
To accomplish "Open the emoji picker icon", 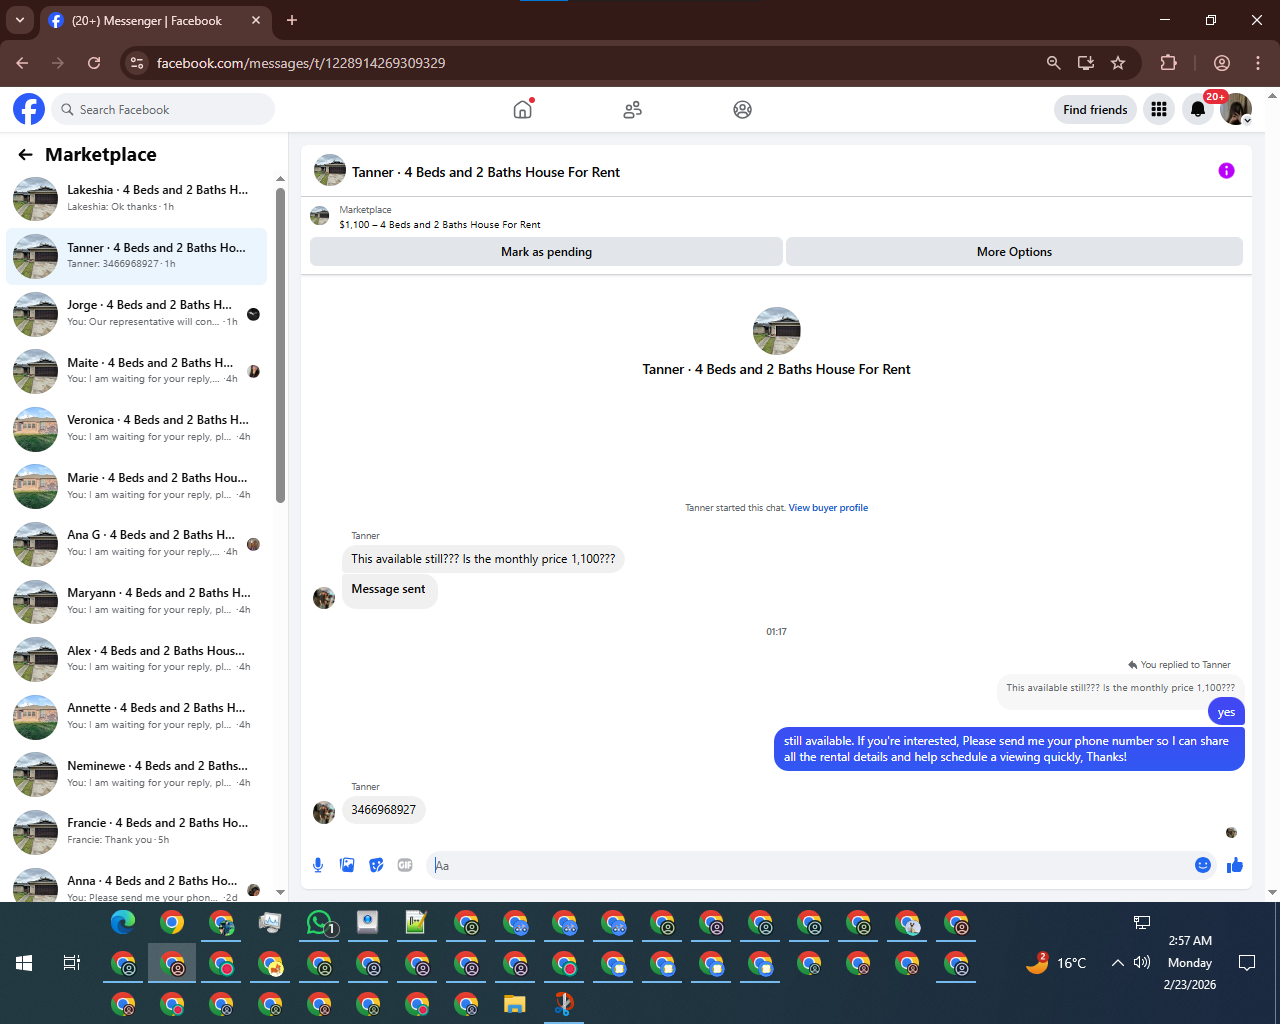I will (1203, 865).
